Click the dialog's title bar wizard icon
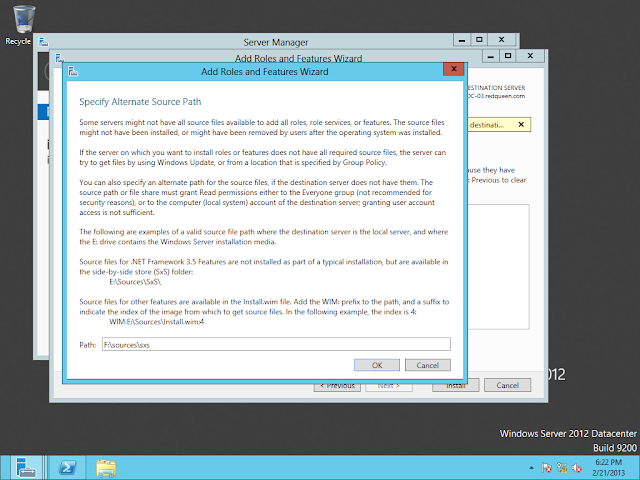 pos(73,71)
